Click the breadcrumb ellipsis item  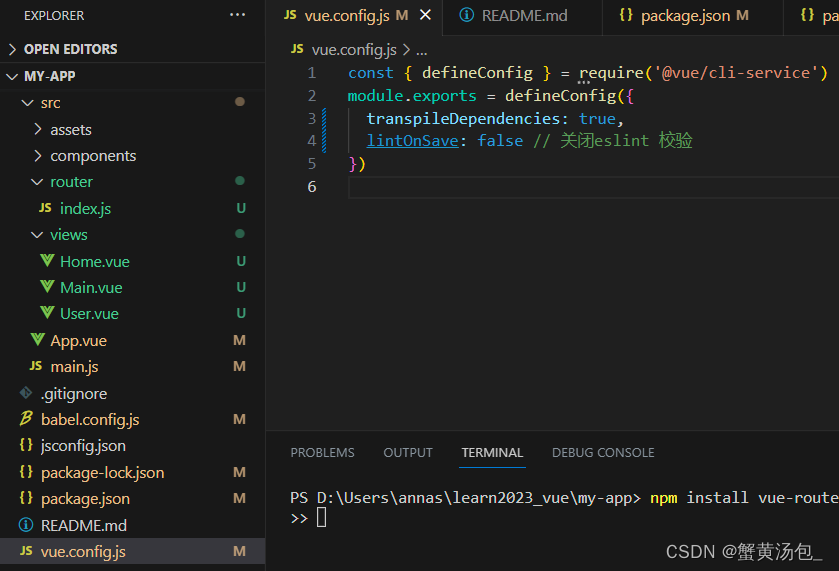422,51
